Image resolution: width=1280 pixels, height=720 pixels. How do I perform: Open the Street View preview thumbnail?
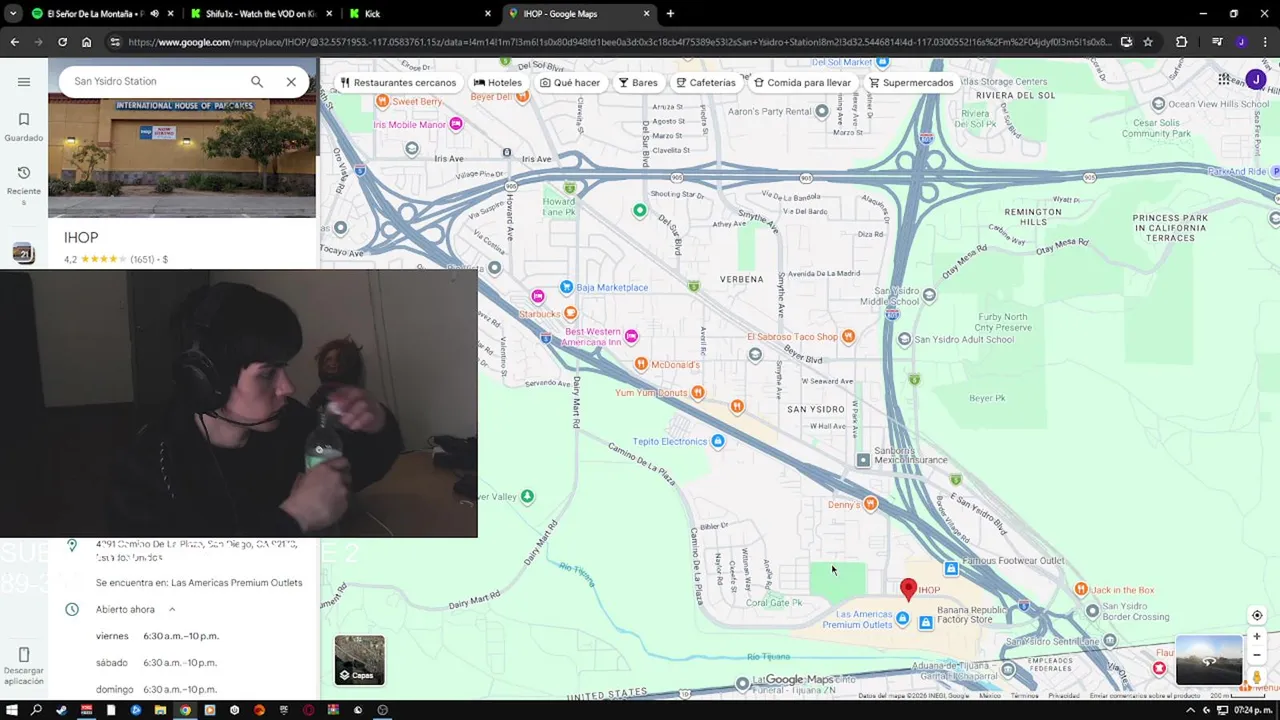coord(1208,660)
